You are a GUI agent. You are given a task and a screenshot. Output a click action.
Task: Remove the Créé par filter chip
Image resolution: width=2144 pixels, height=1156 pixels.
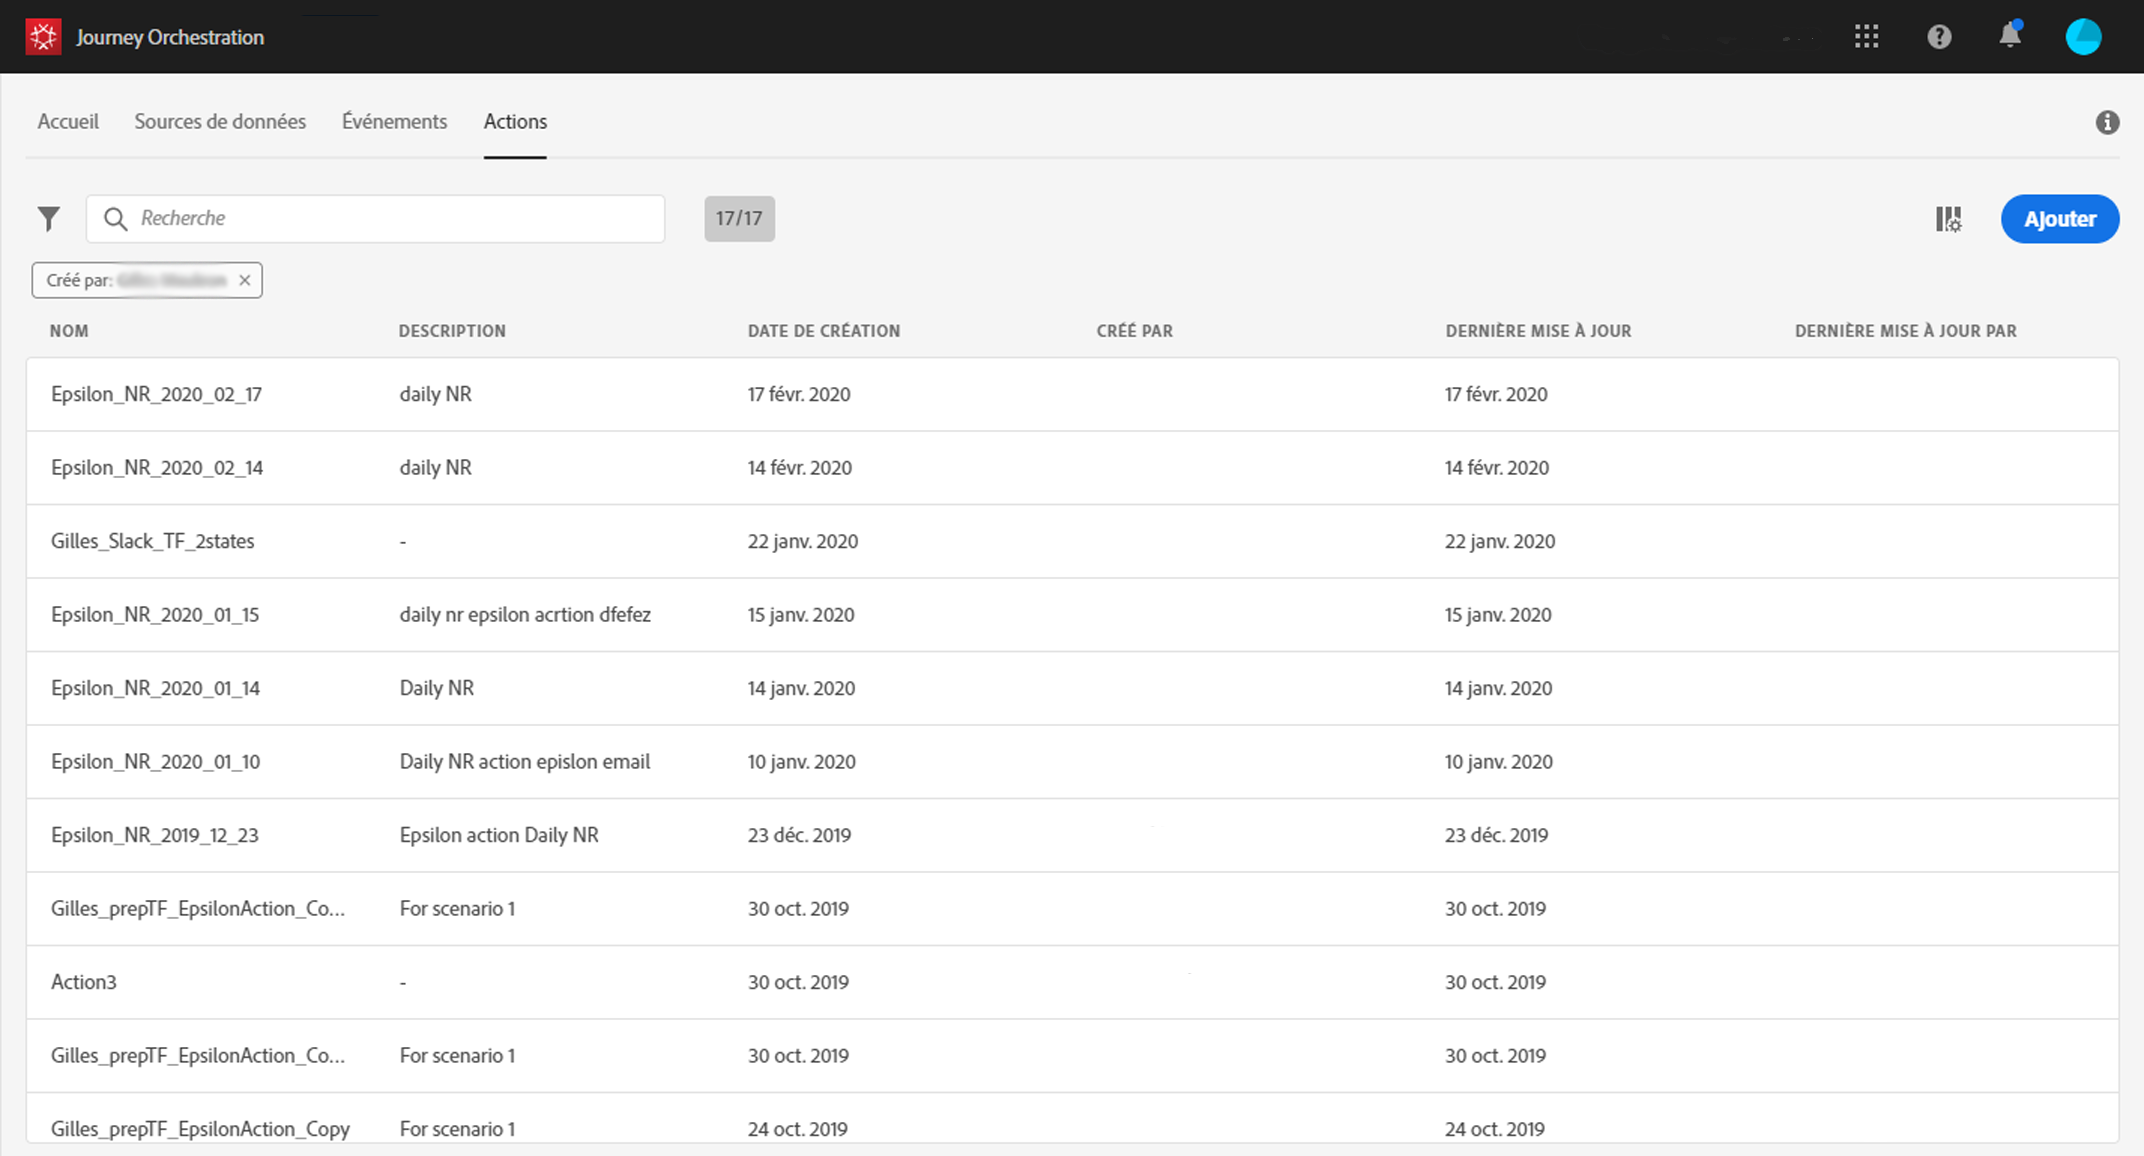(245, 280)
